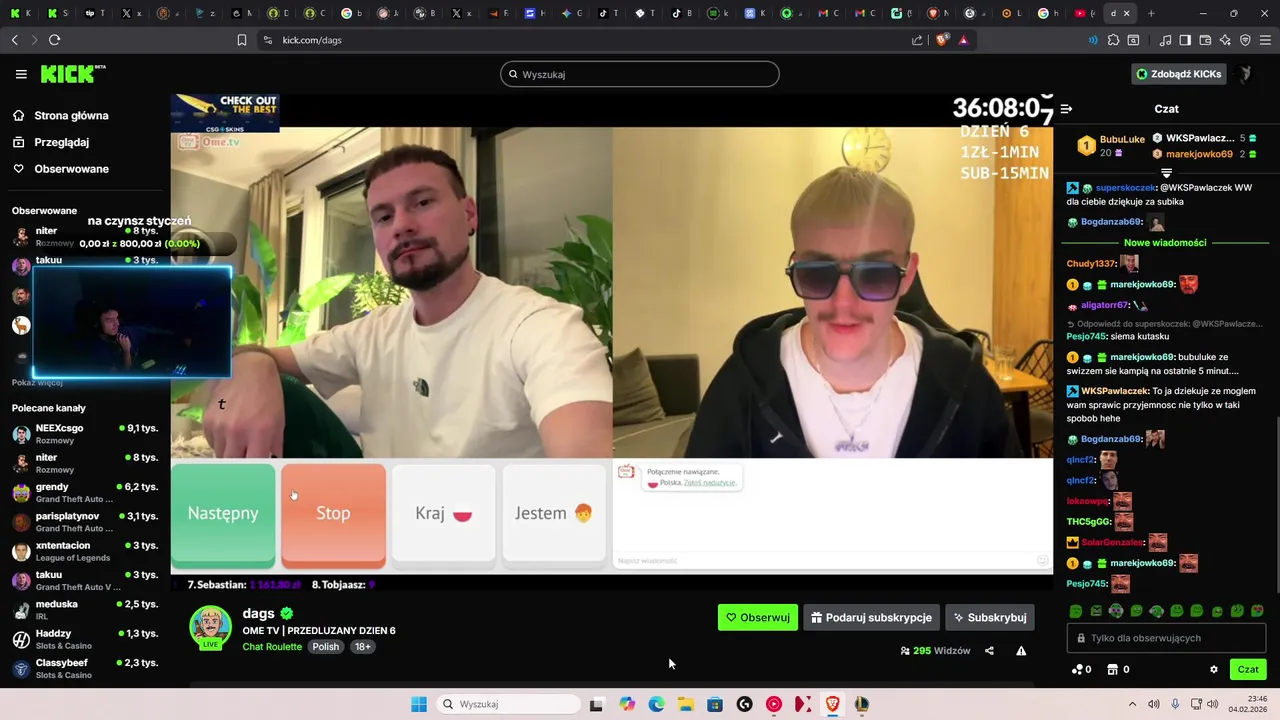Click the Subskrybuj button
This screenshot has height=720, width=1280.
point(990,617)
